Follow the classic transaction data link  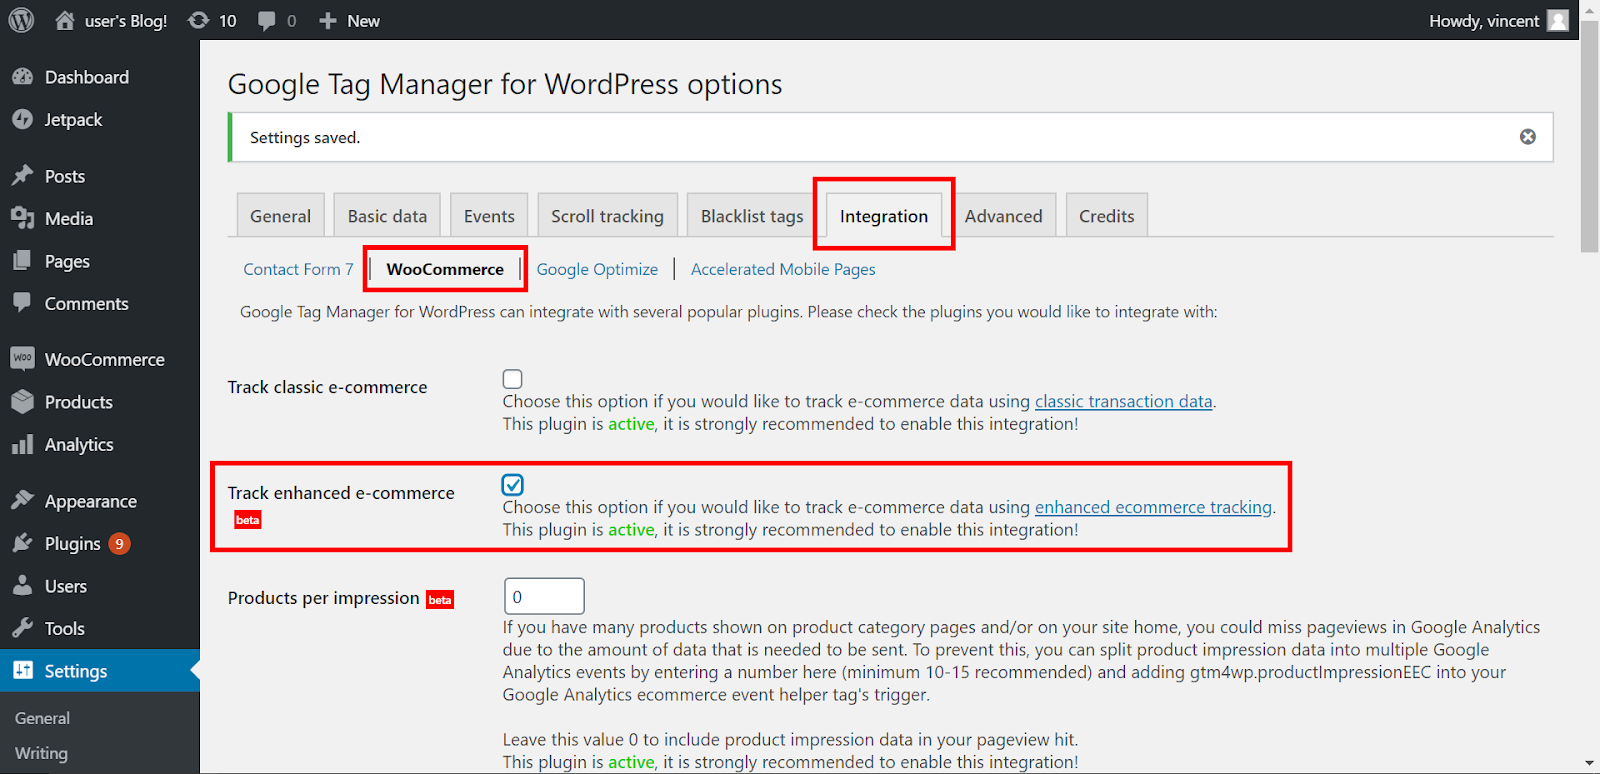[x=1123, y=401]
